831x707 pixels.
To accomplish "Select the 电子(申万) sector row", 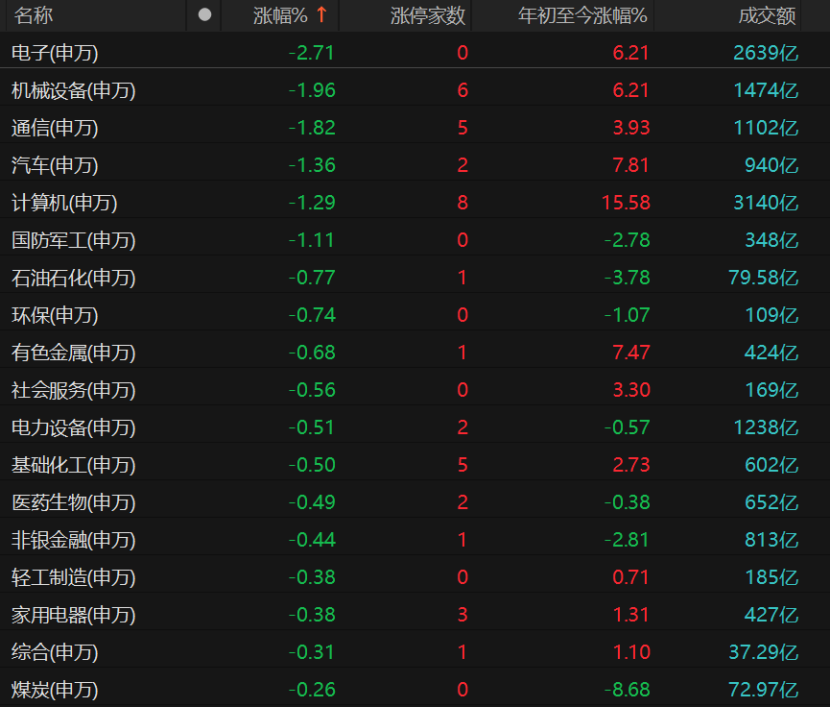I will click(x=55, y=53).
